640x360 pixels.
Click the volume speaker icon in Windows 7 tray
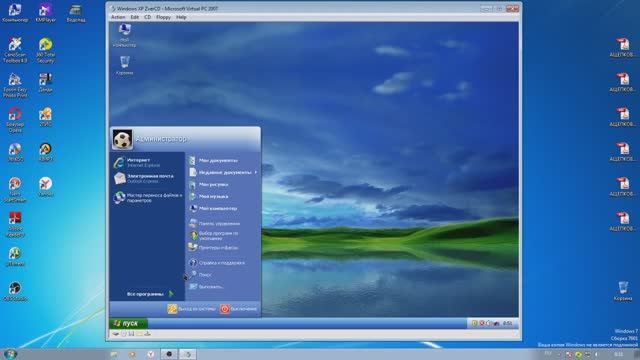[x=596, y=354]
